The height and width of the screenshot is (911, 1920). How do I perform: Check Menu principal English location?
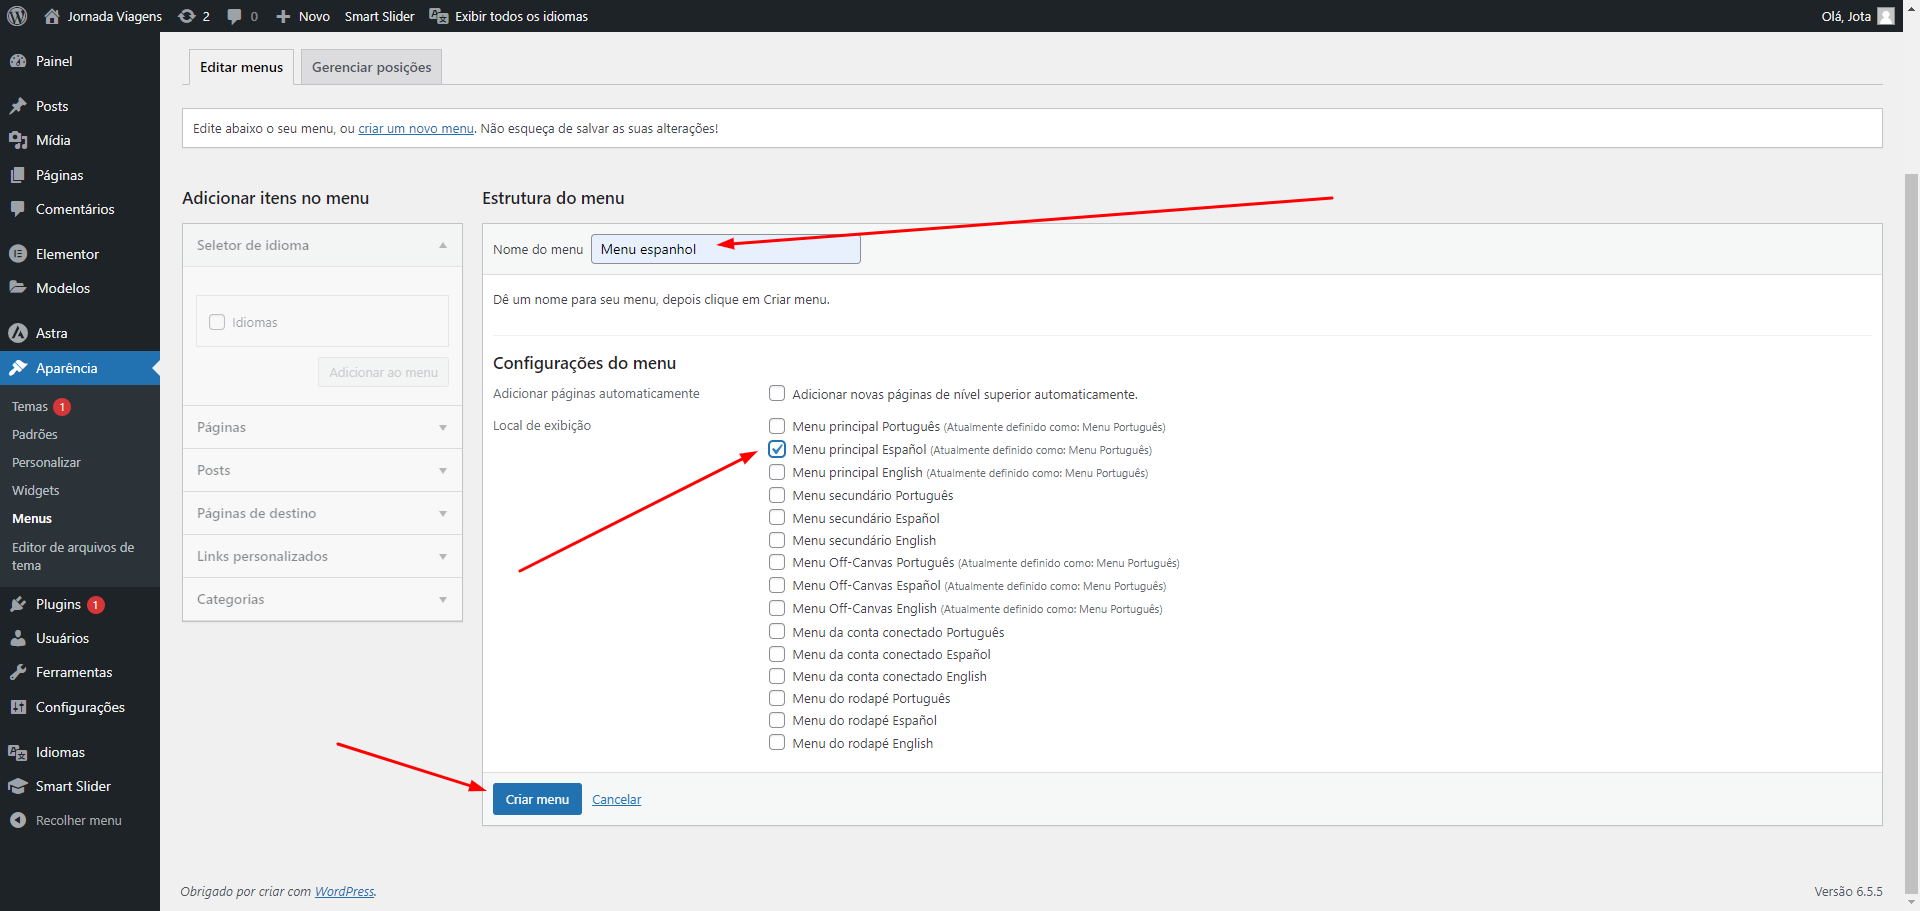point(777,472)
